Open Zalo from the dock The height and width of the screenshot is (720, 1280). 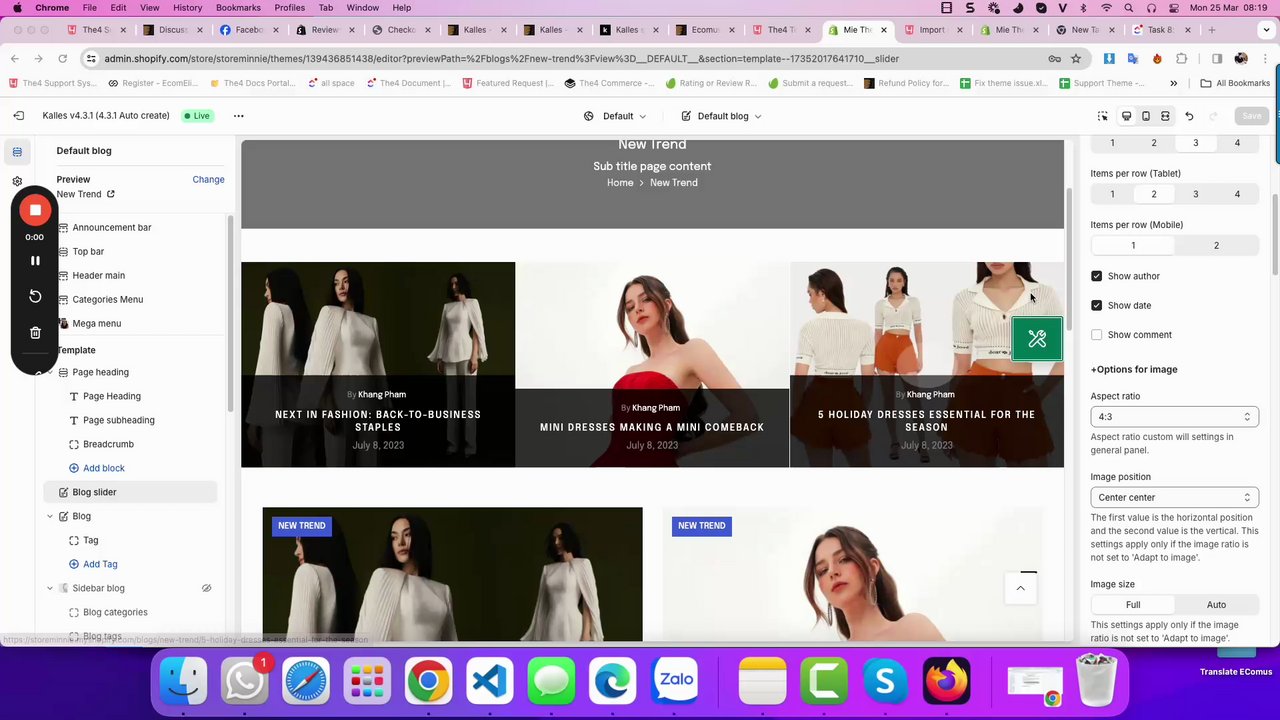click(676, 682)
